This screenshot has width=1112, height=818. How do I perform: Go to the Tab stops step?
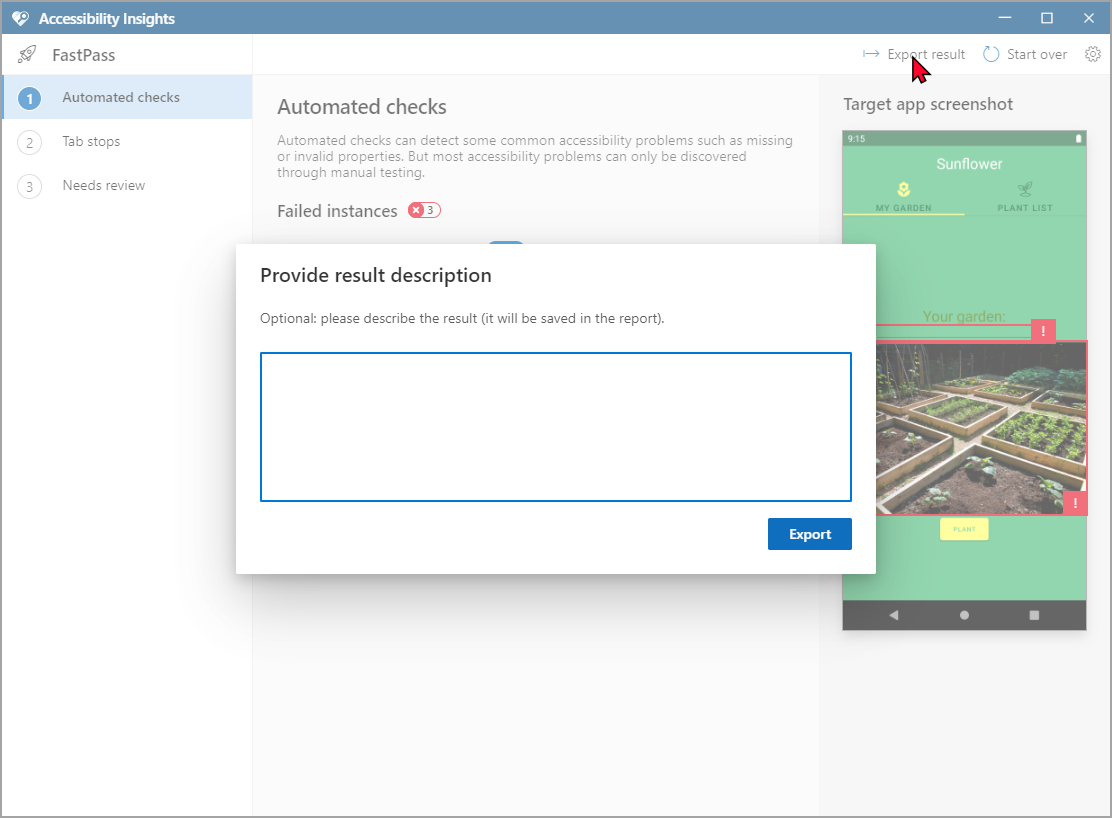90,141
